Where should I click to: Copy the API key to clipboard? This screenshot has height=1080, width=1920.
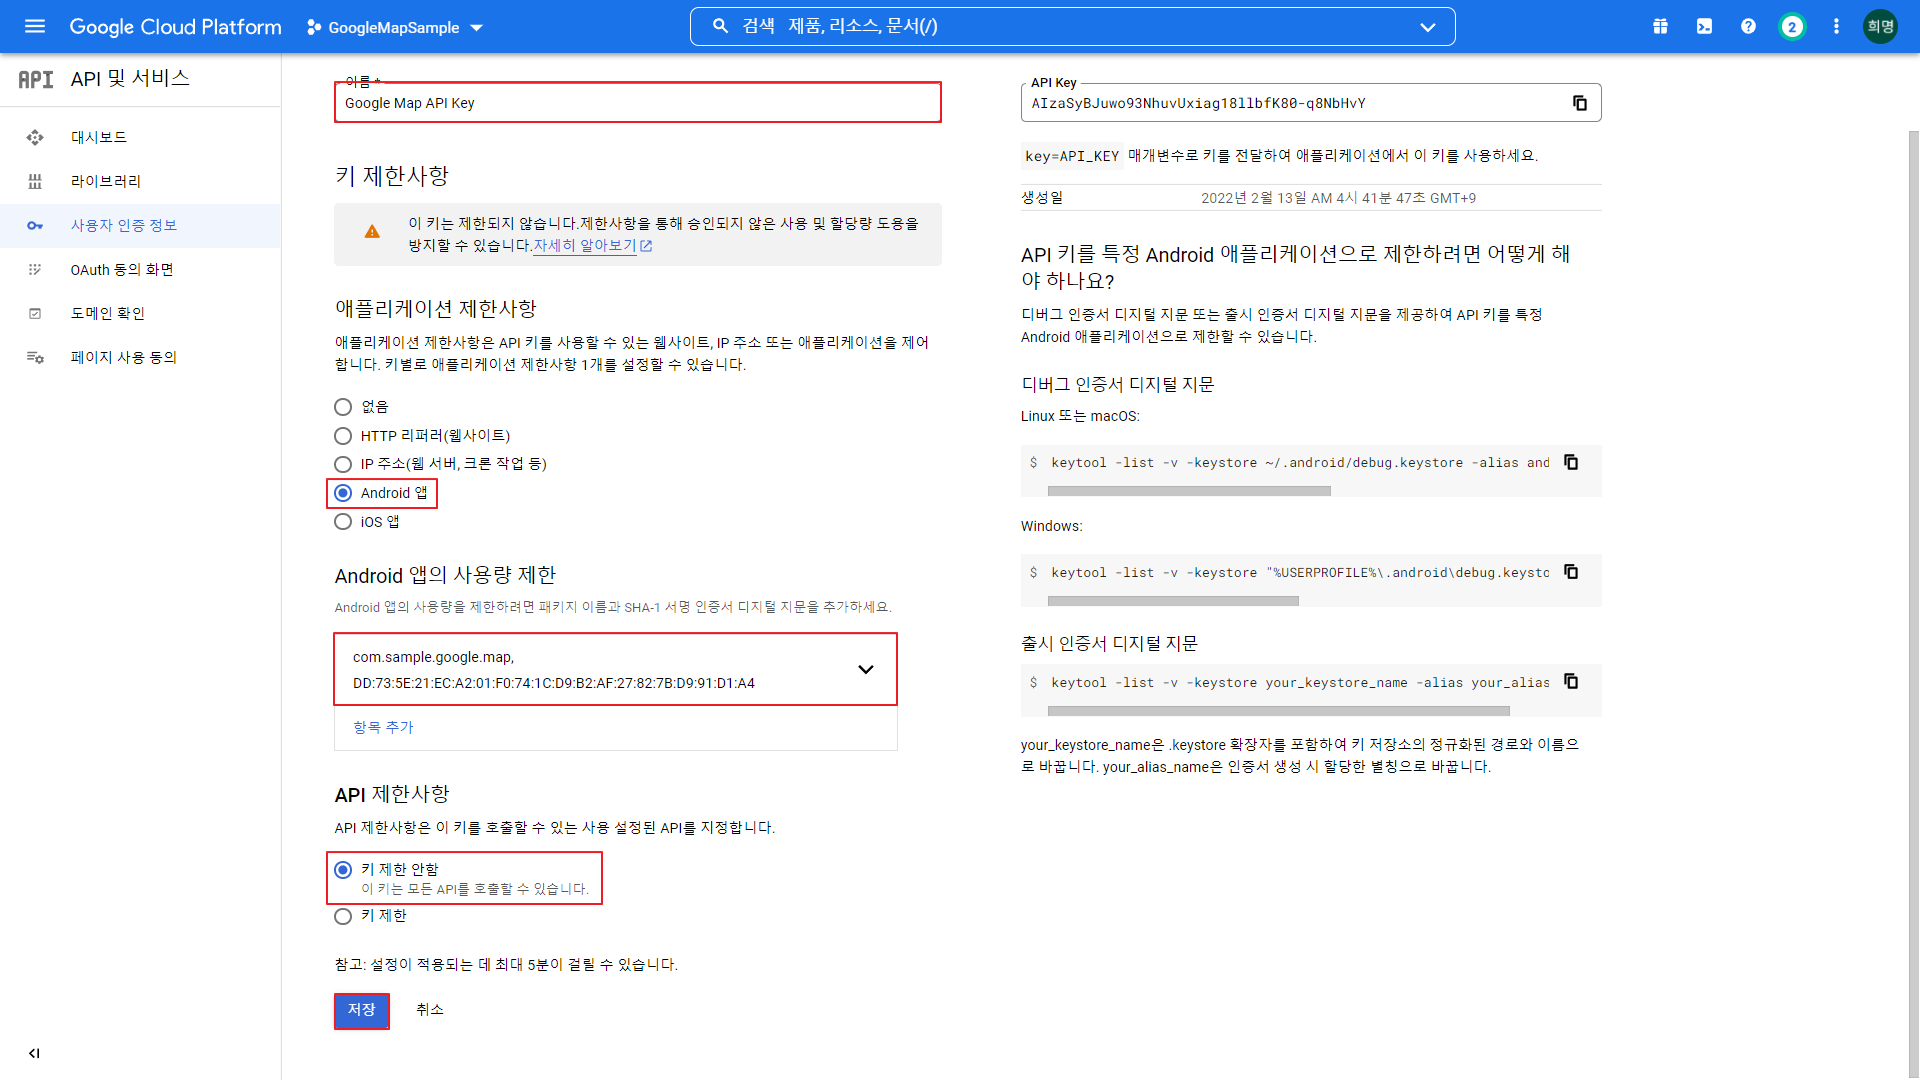point(1580,103)
